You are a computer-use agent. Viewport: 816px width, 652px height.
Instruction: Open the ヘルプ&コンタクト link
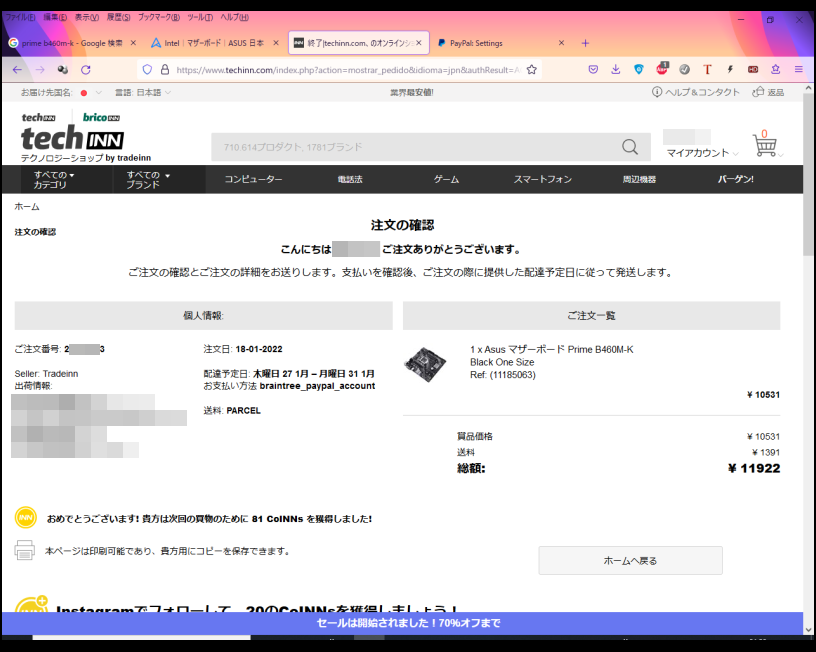coord(695,93)
